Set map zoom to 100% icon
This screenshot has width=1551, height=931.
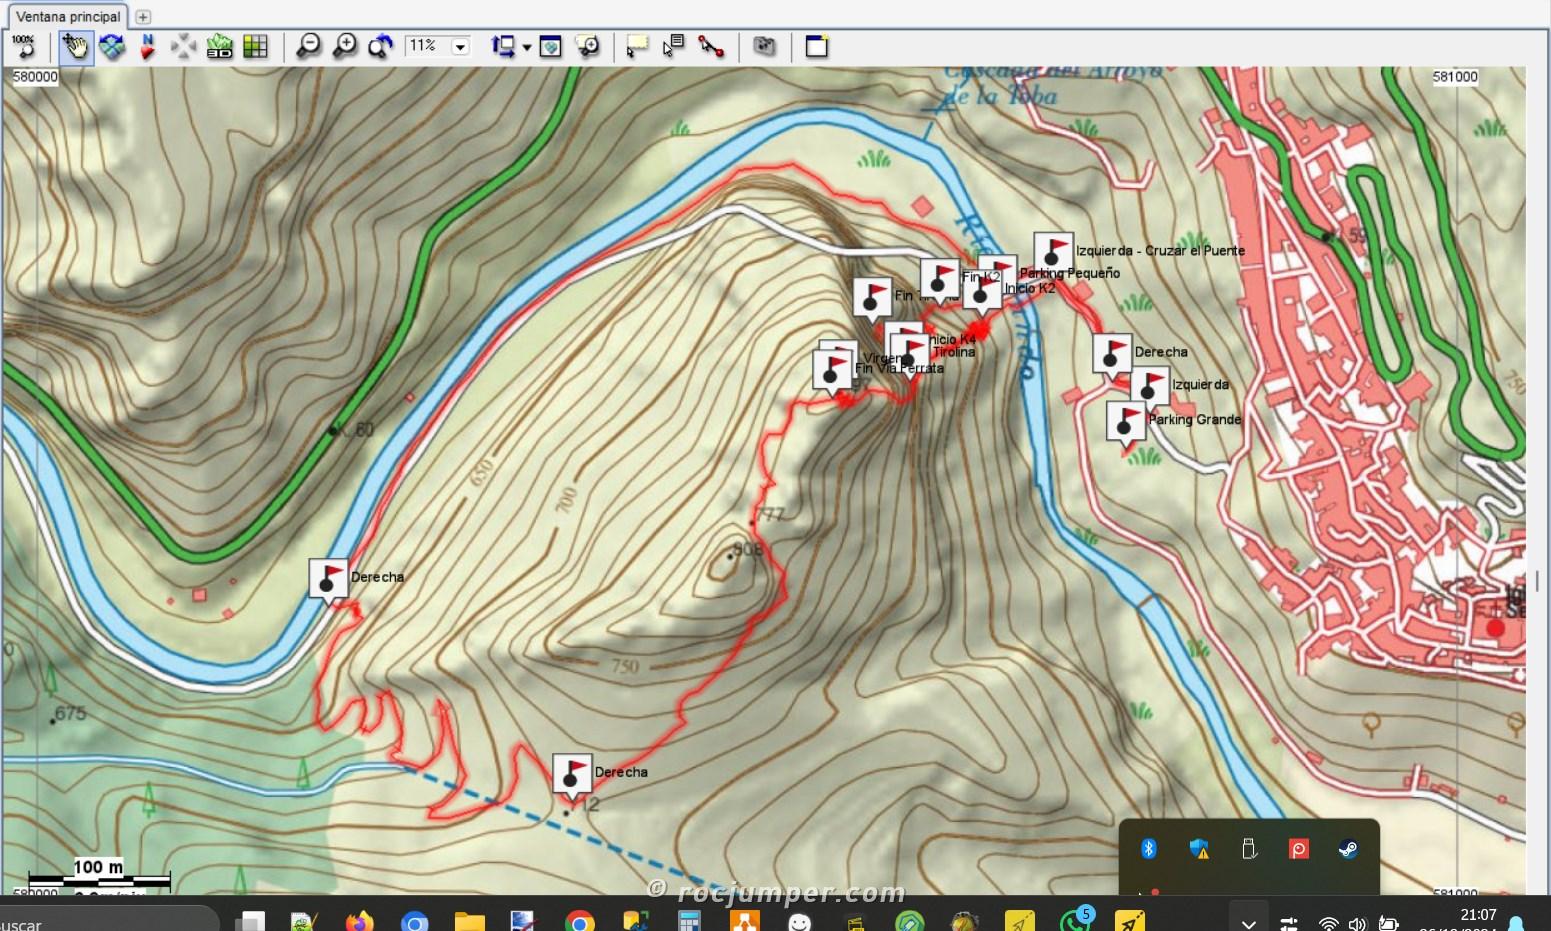click(24, 46)
